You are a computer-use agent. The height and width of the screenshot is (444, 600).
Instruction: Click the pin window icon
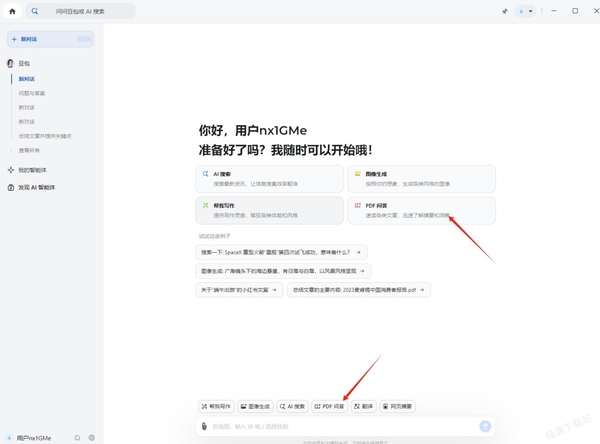(x=505, y=11)
